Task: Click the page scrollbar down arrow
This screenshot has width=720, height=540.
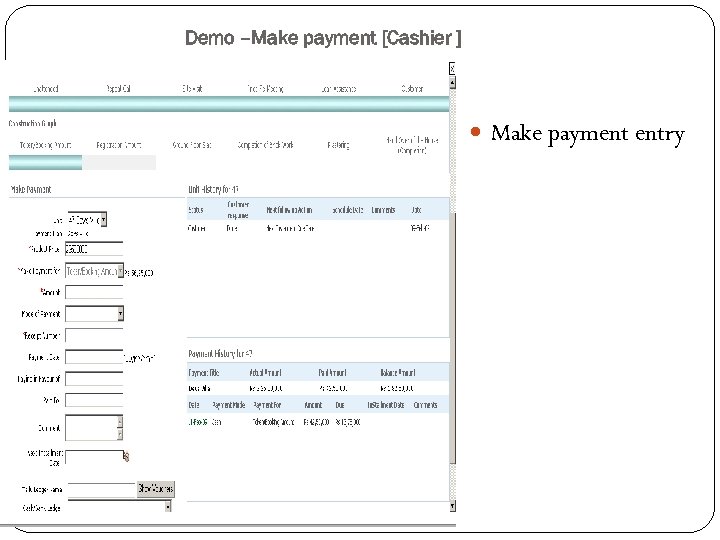Action: tap(452, 506)
